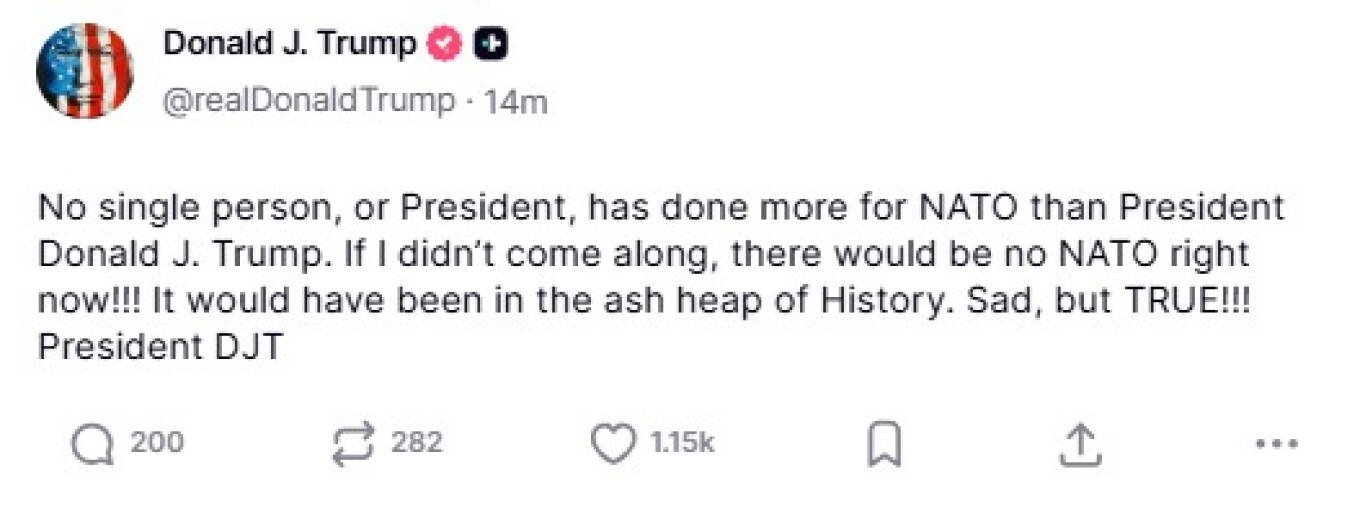Click the black plus badge beside name
This screenshot has height=514, width=1360.
490,44
